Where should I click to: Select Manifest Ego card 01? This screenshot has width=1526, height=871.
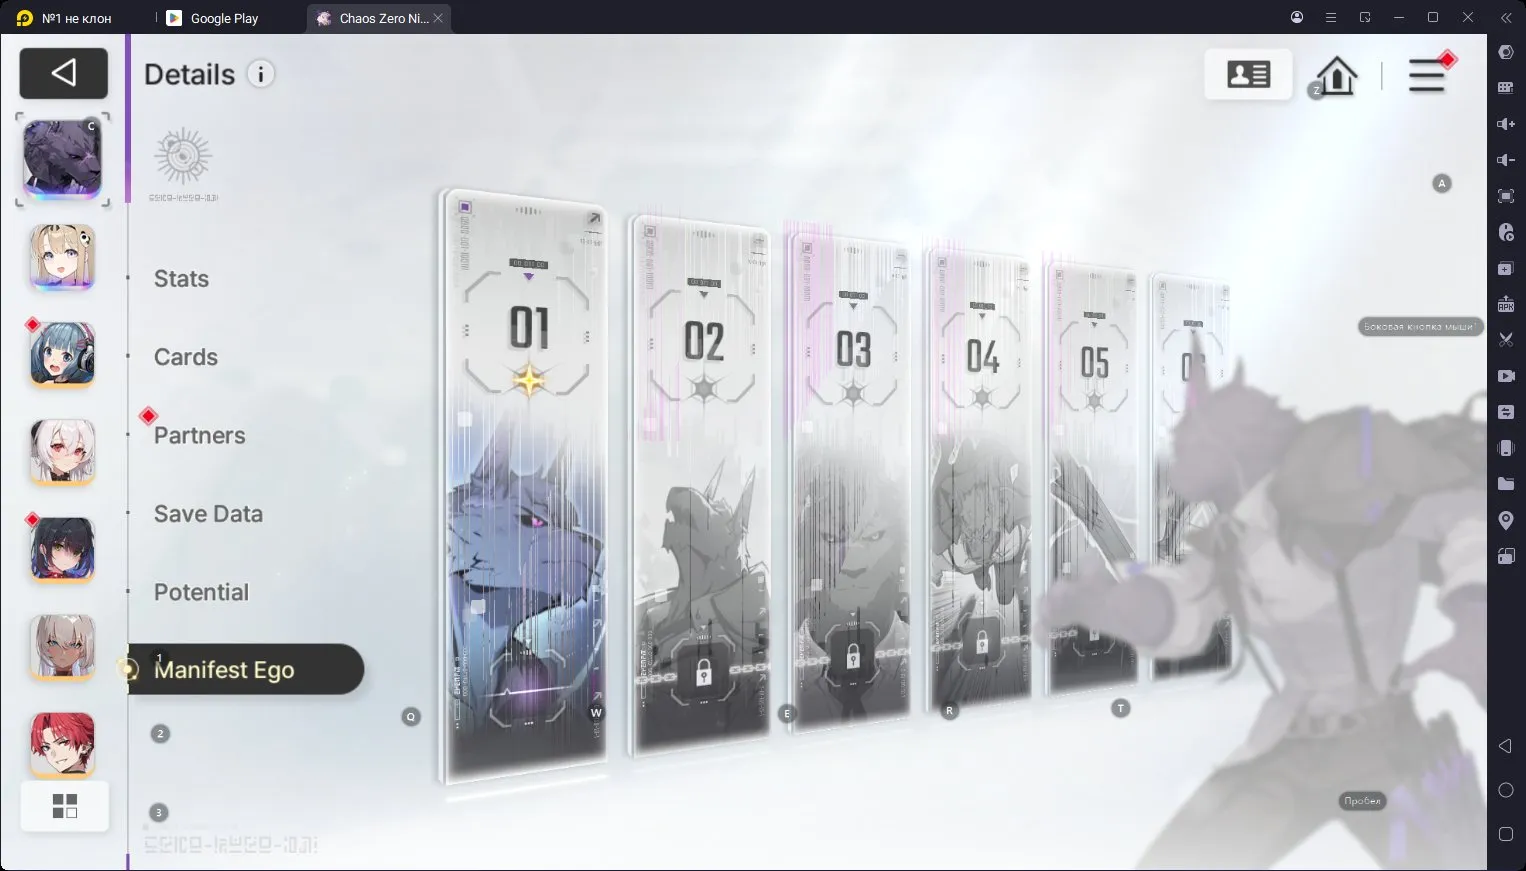526,485
